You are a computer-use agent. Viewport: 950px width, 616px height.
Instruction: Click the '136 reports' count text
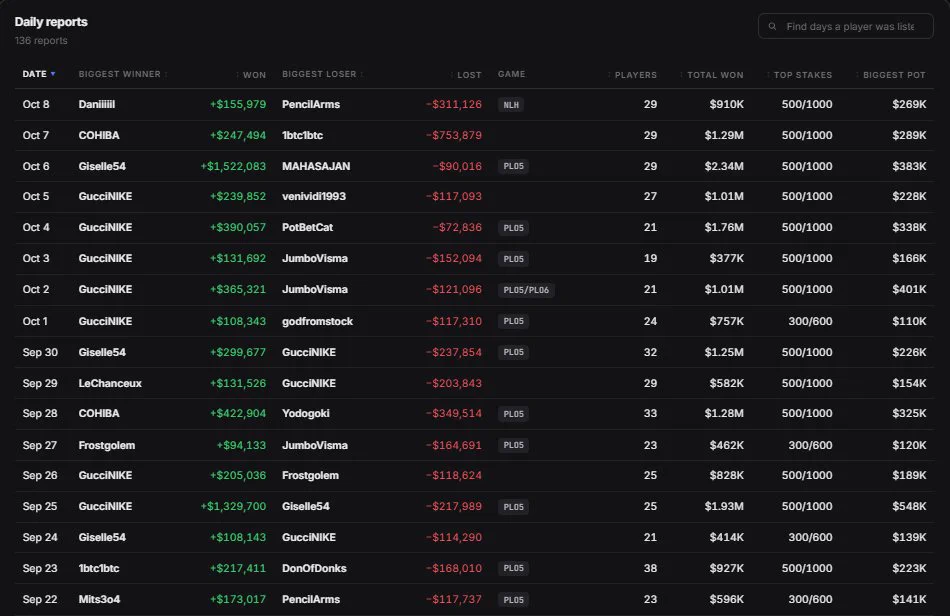coord(41,41)
